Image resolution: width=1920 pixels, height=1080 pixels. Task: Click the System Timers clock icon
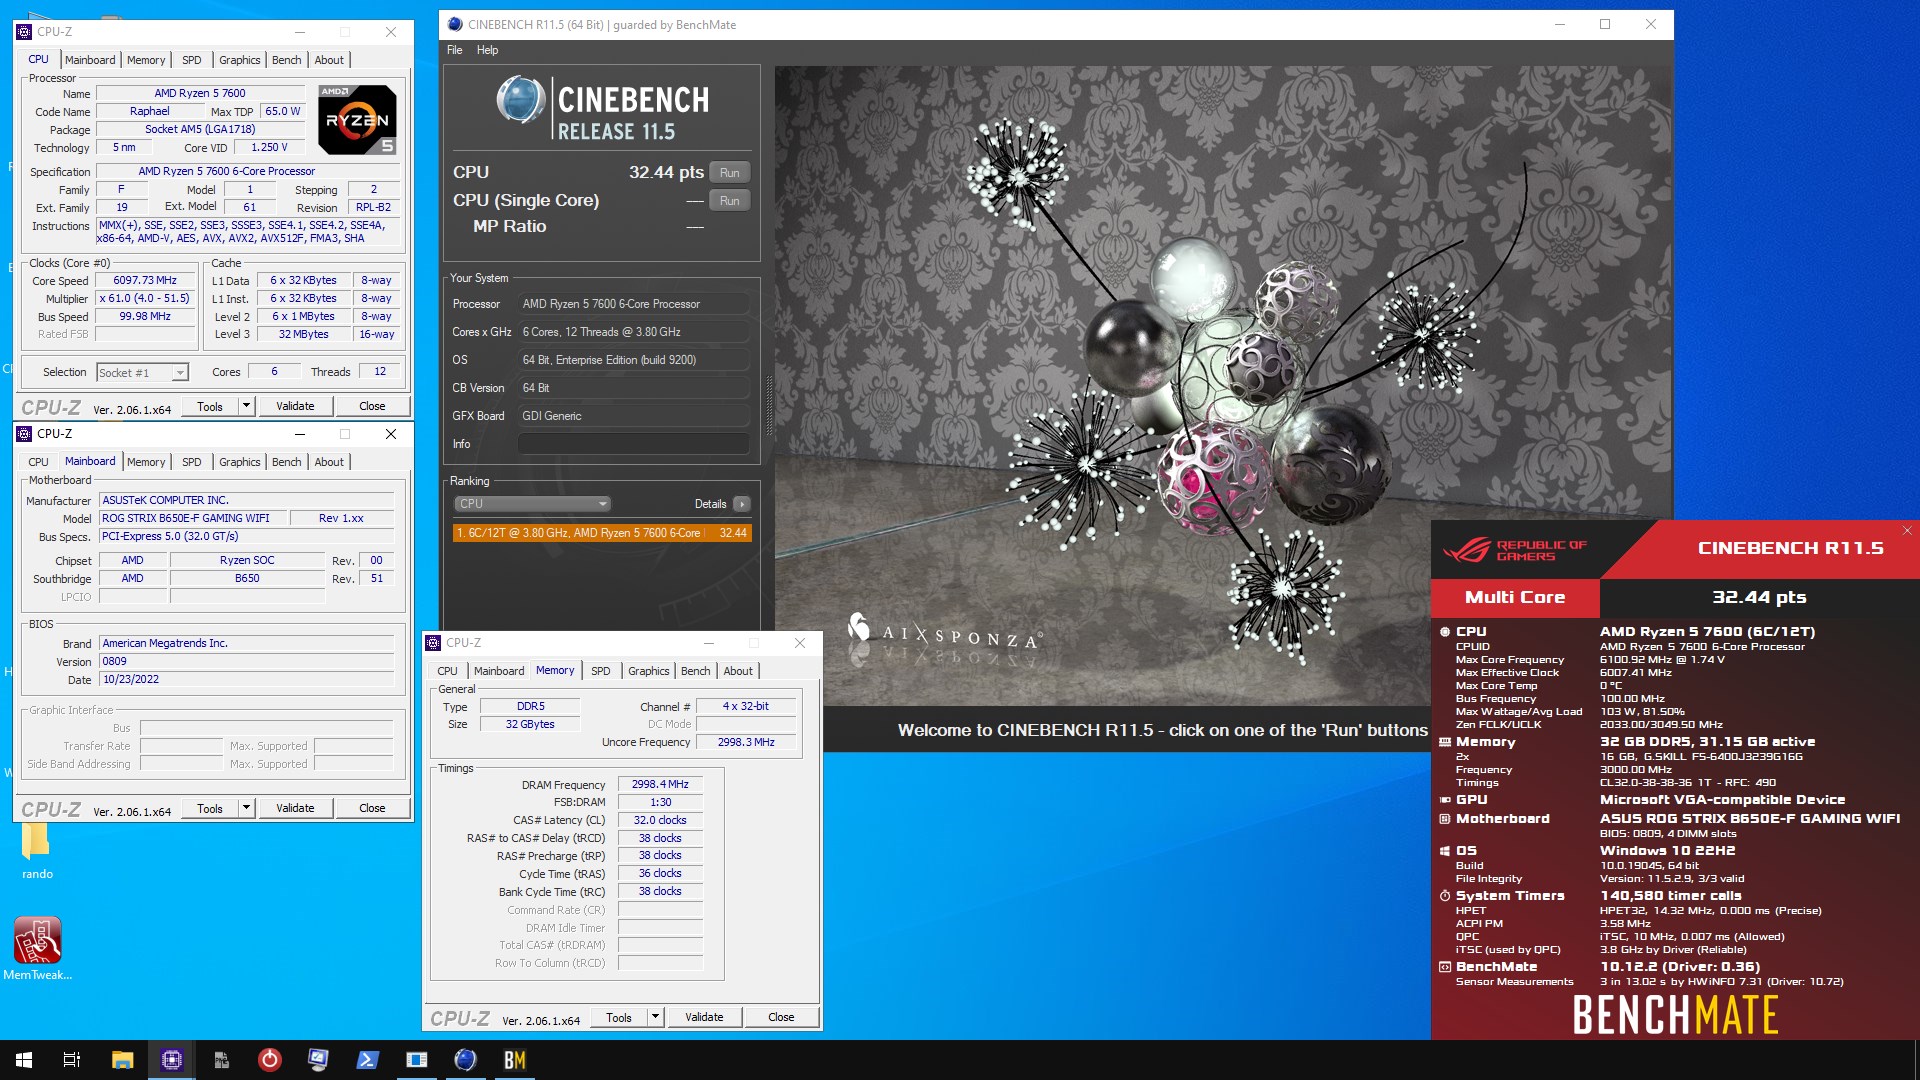click(x=1445, y=896)
